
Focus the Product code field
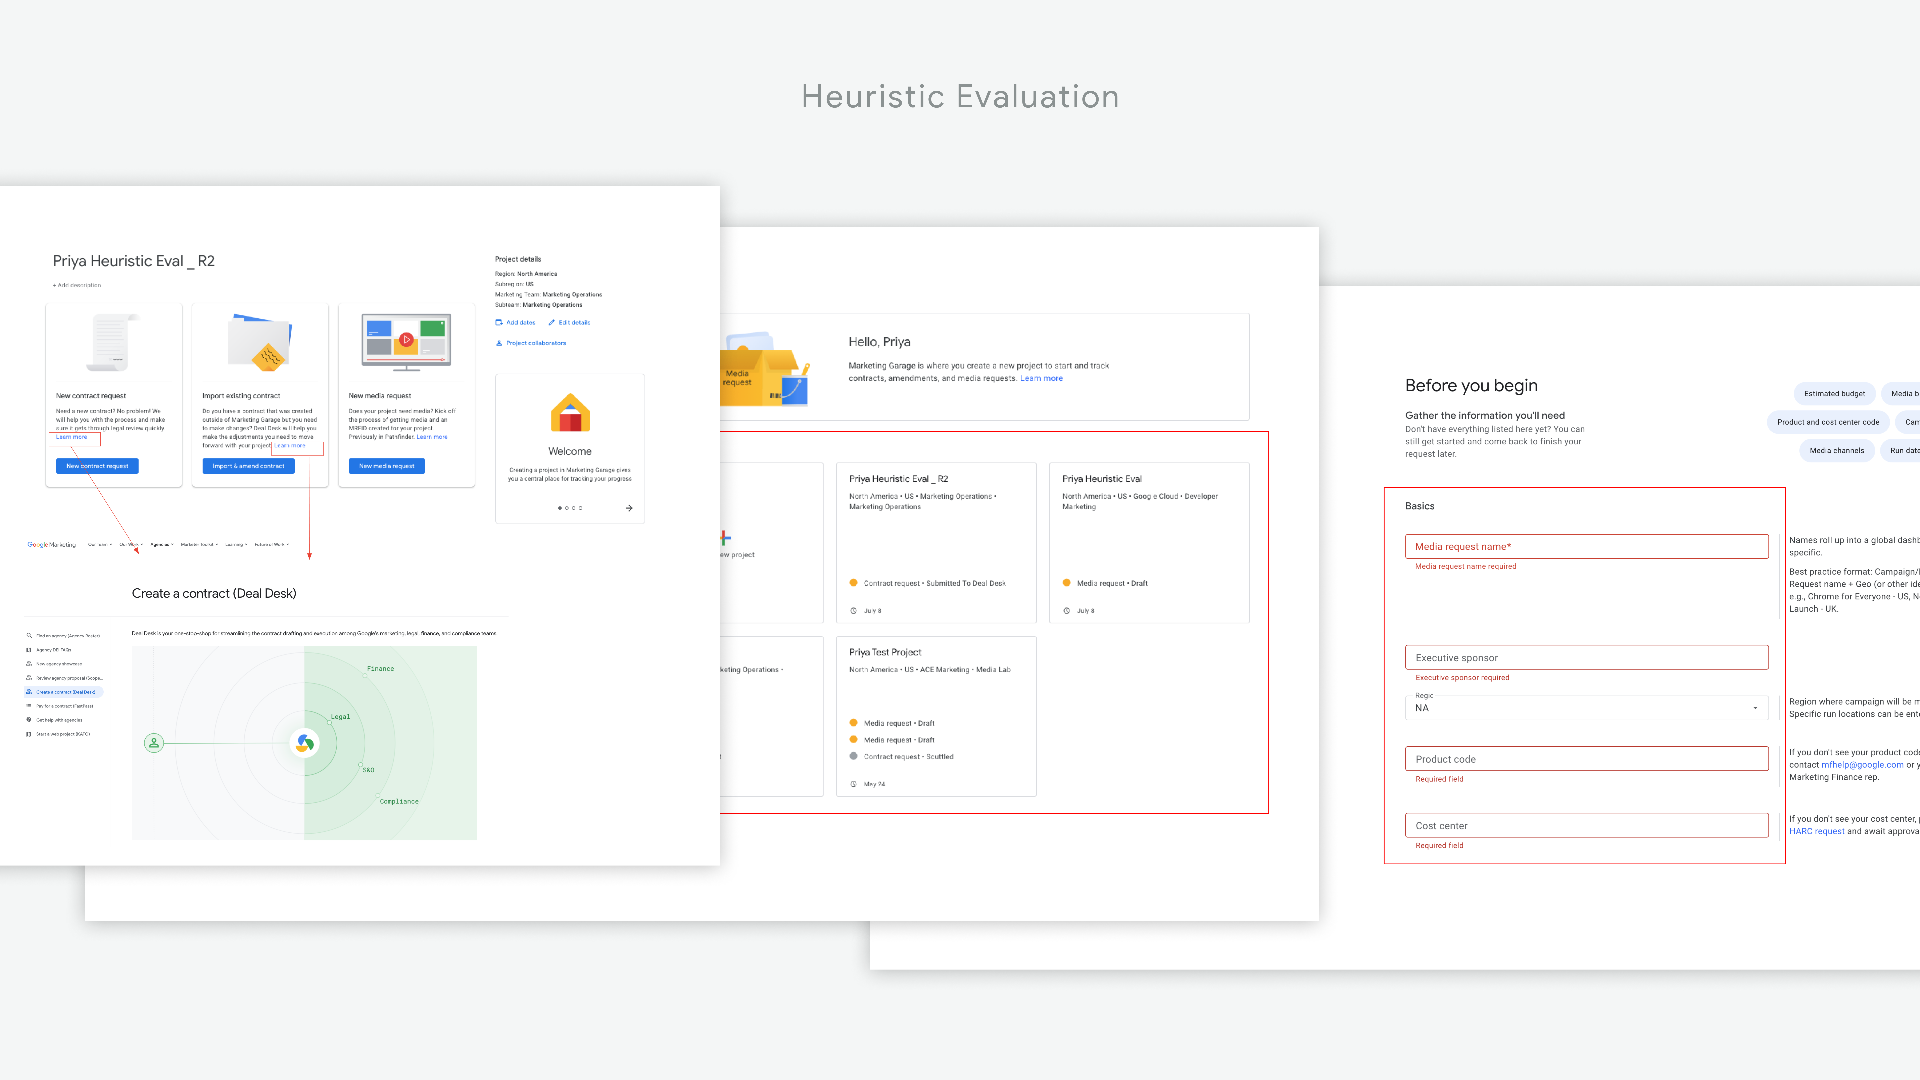coord(1586,758)
